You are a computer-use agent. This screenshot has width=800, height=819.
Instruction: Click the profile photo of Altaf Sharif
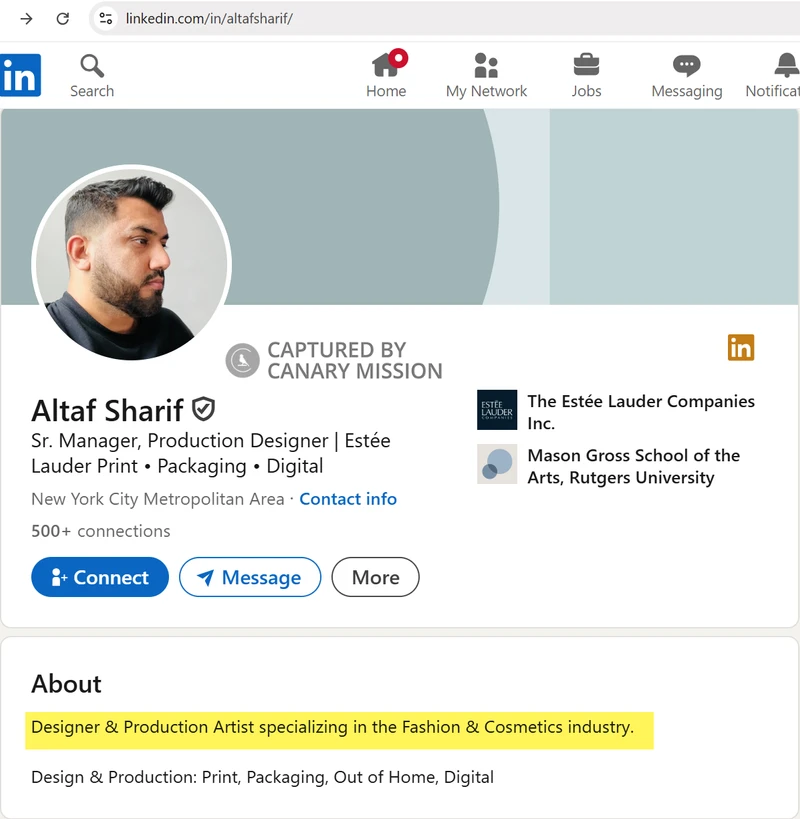click(x=131, y=263)
